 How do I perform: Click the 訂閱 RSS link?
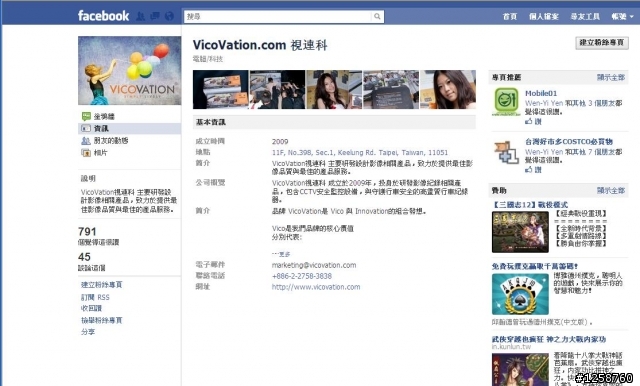[95, 297]
